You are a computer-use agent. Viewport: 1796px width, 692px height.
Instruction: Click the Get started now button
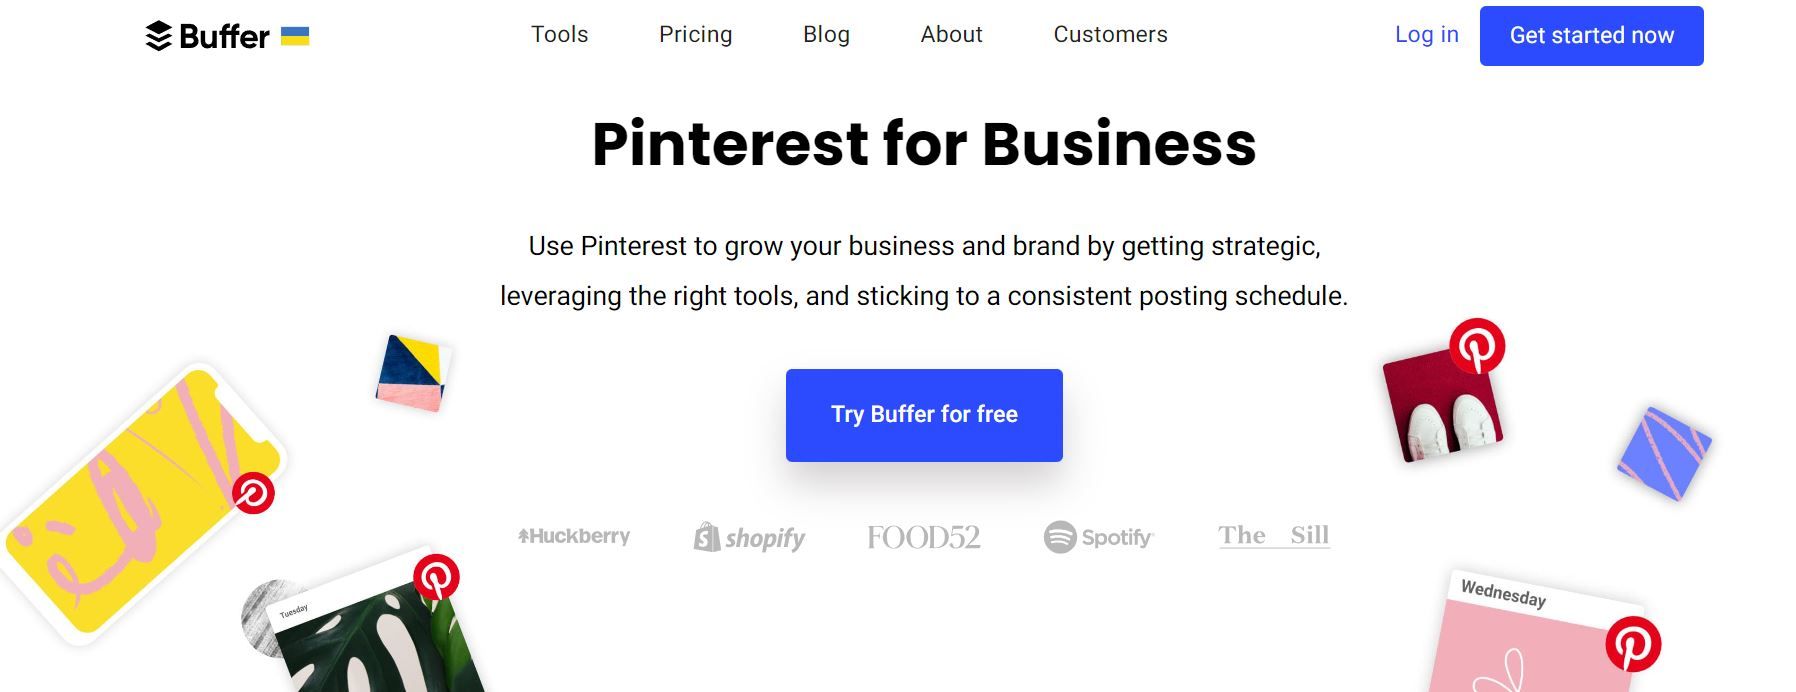pyautogui.click(x=1591, y=34)
